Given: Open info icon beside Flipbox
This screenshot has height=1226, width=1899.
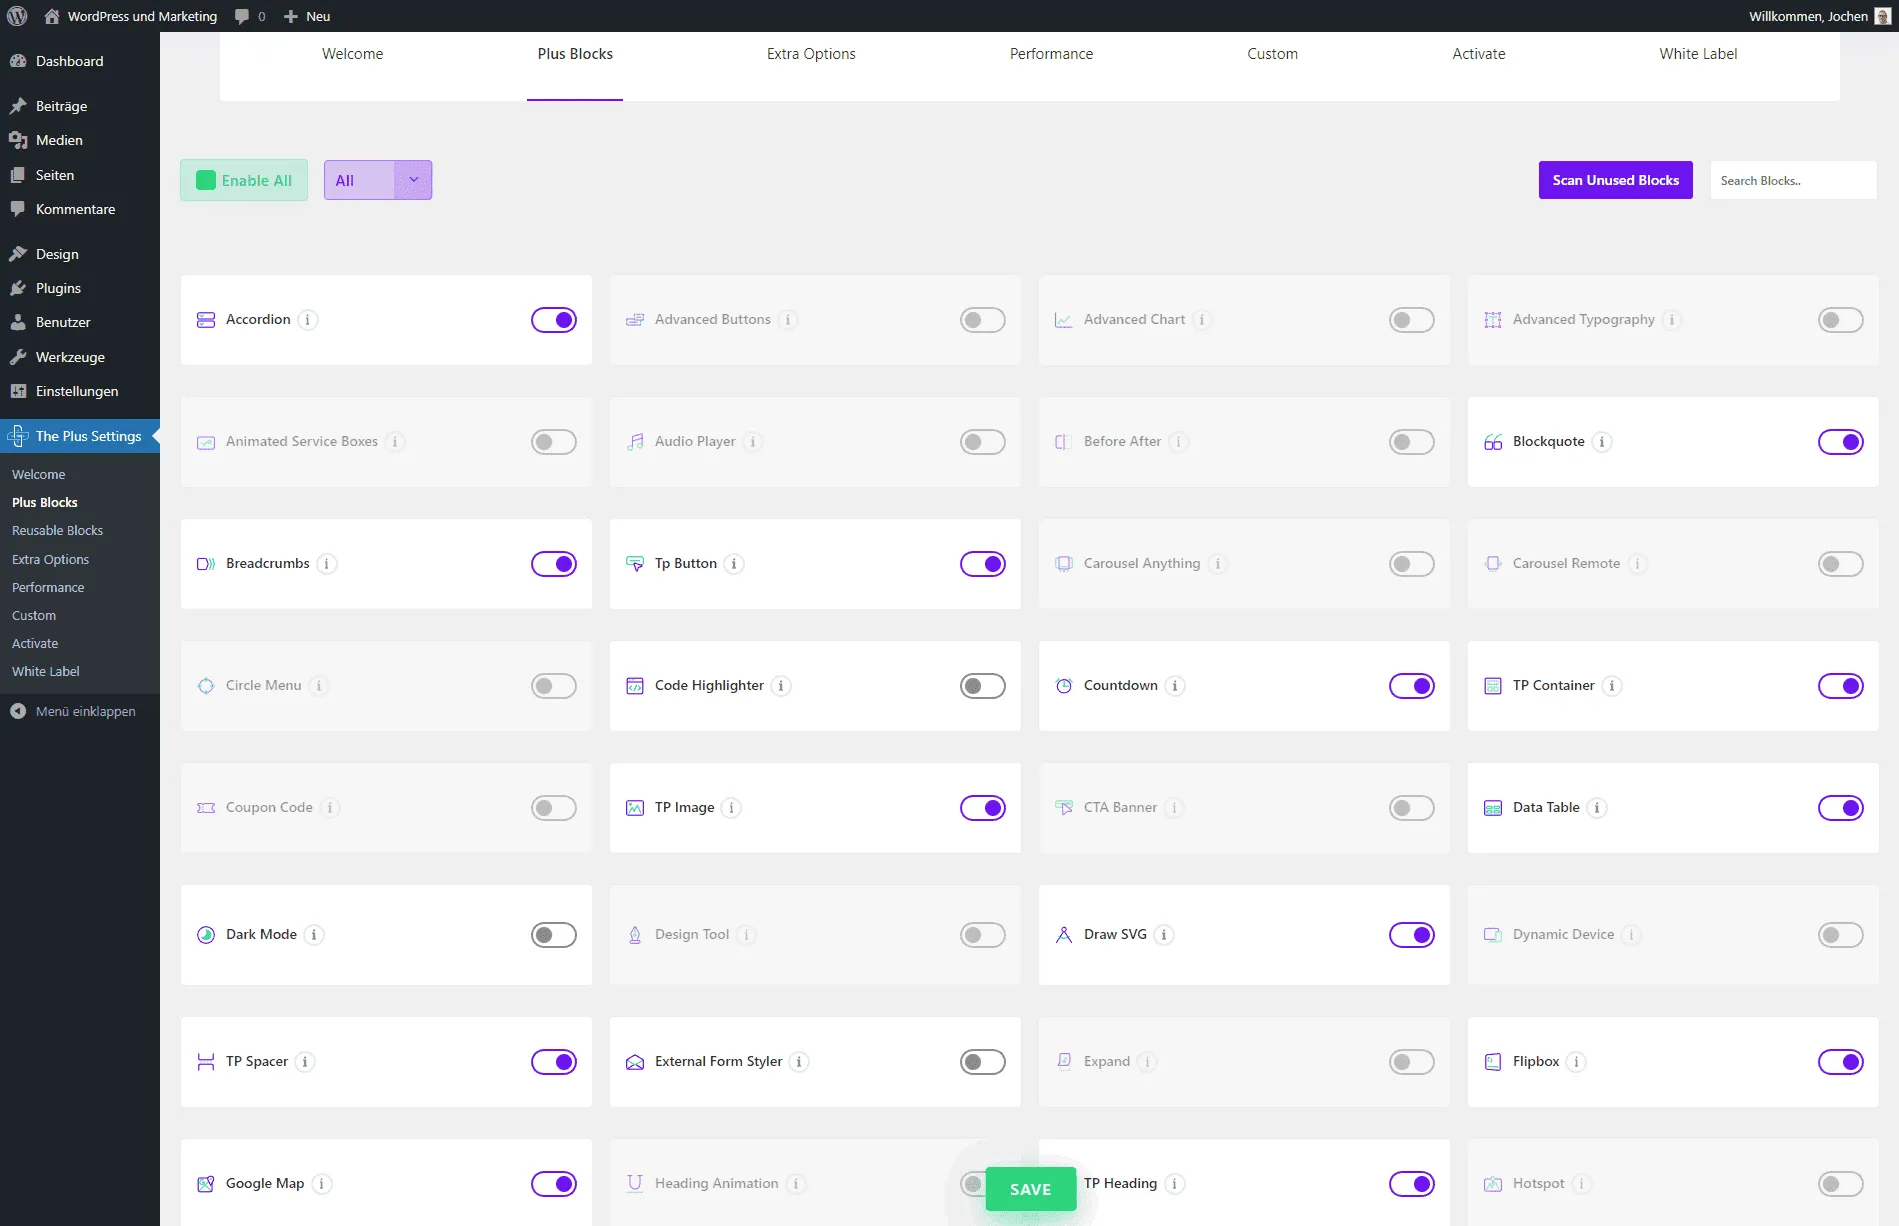Looking at the screenshot, I should coord(1576,1062).
